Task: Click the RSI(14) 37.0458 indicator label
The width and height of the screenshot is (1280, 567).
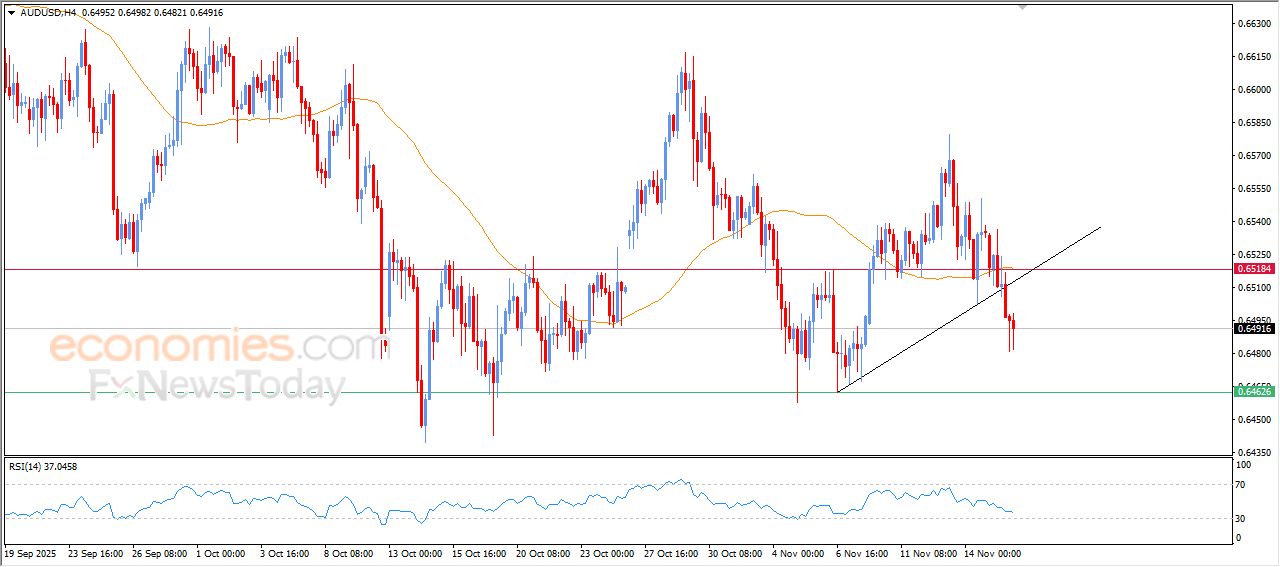Action: pos(43,466)
